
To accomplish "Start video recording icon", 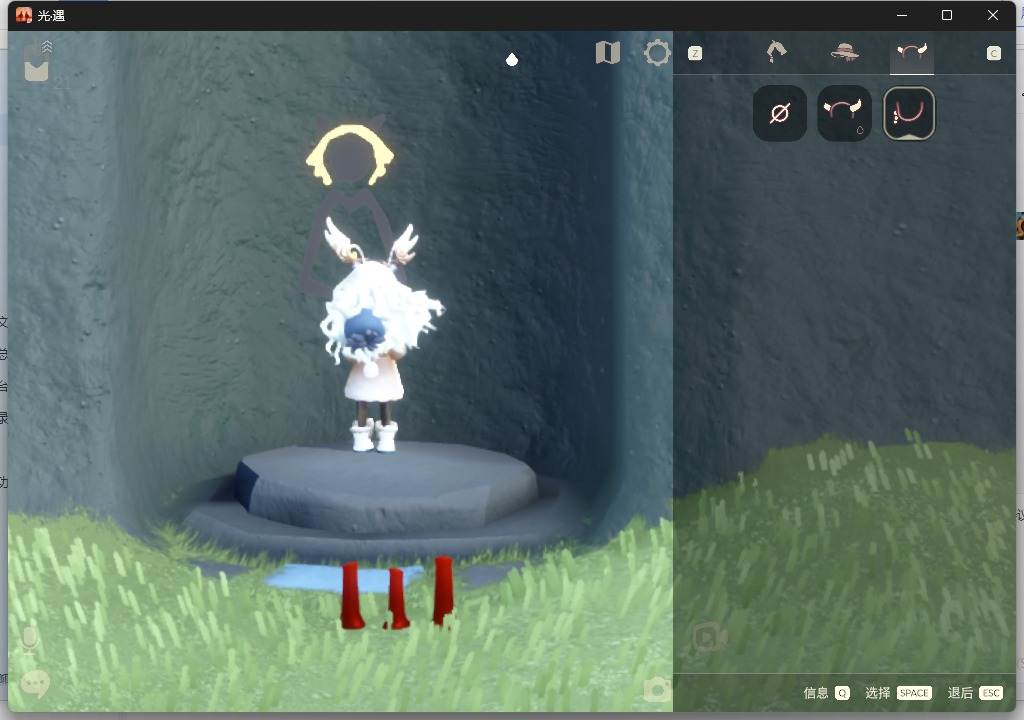I will 709,637.
